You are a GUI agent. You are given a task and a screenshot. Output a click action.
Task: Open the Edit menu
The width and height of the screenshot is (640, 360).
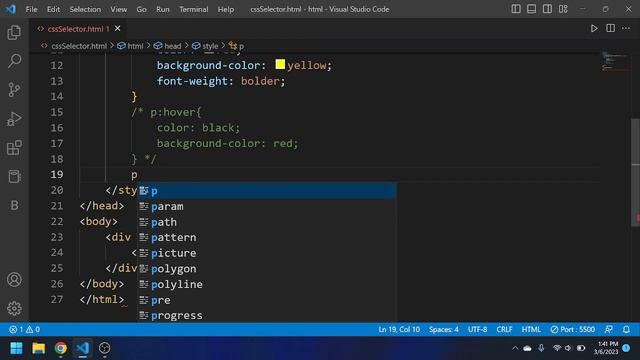pyautogui.click(x=53, y=9)
